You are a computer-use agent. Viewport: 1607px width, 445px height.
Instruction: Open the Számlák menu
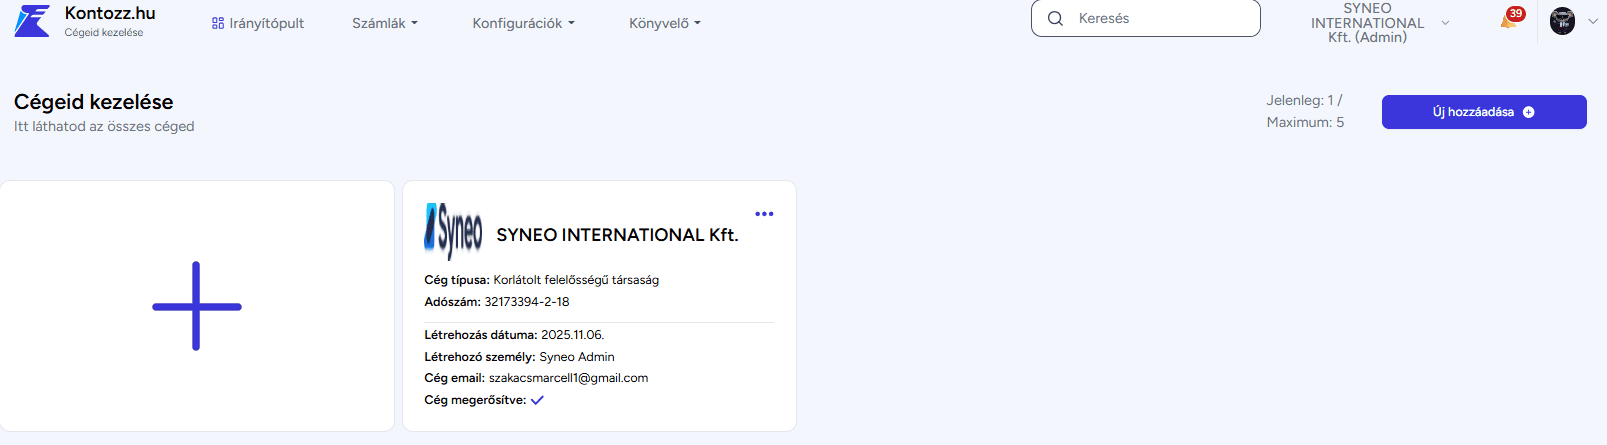[x=385, y=23]
